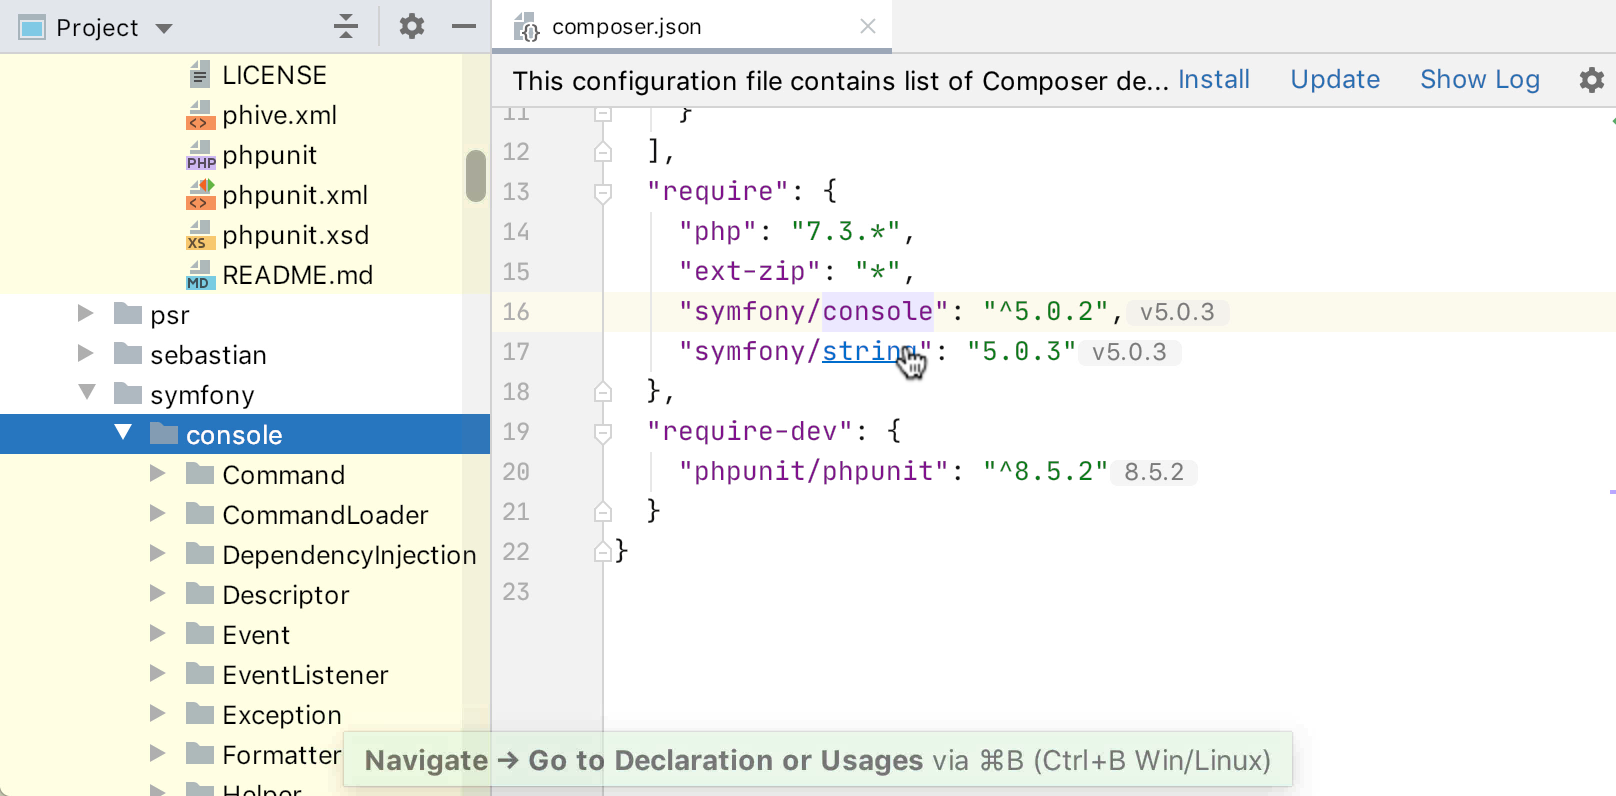Click the Install link
This screenshot has width=1616, height=796.
[1214, 80]
